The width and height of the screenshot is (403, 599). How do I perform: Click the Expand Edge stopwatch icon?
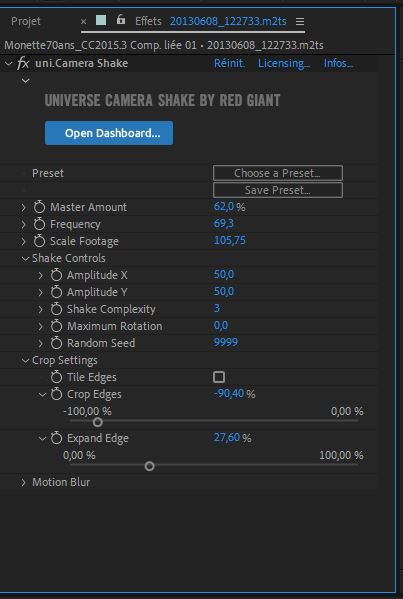pos(56,438)
